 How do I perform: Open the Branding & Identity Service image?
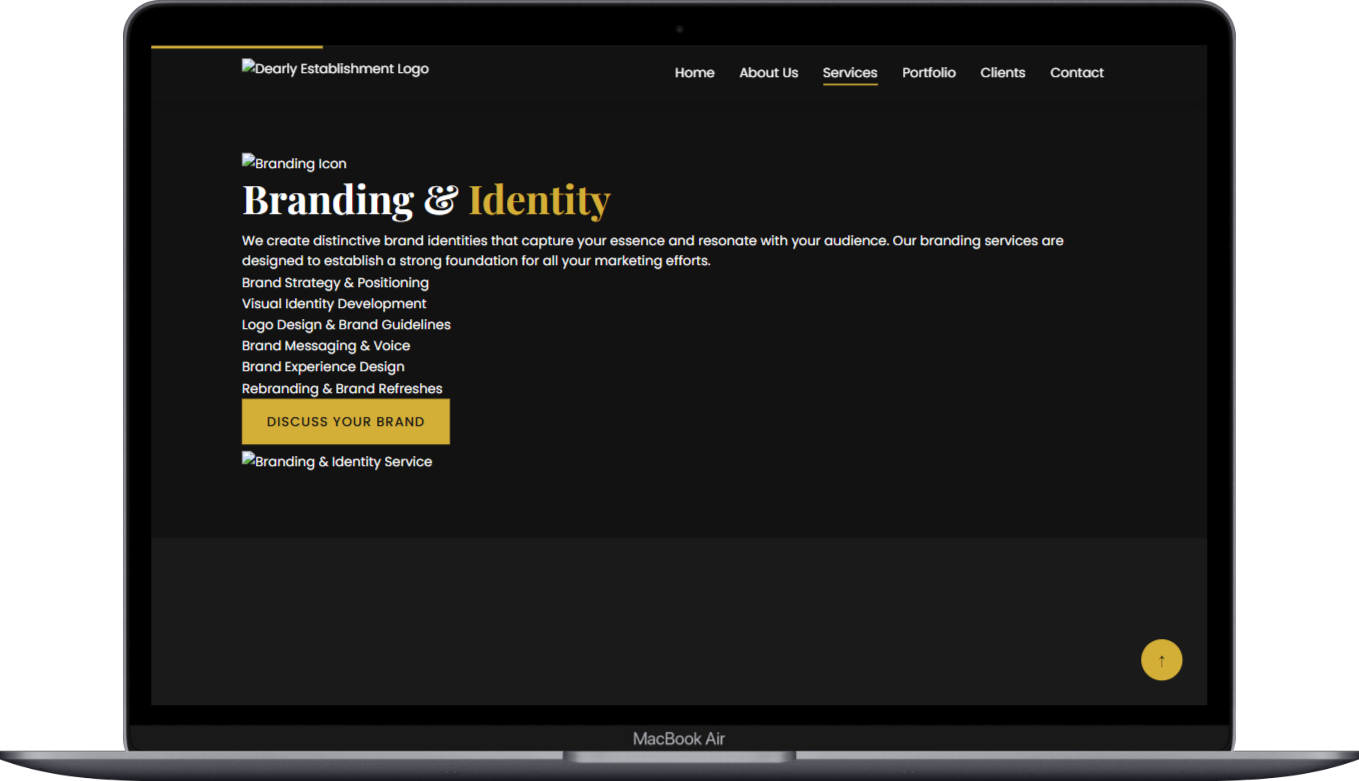click(337, 461)
